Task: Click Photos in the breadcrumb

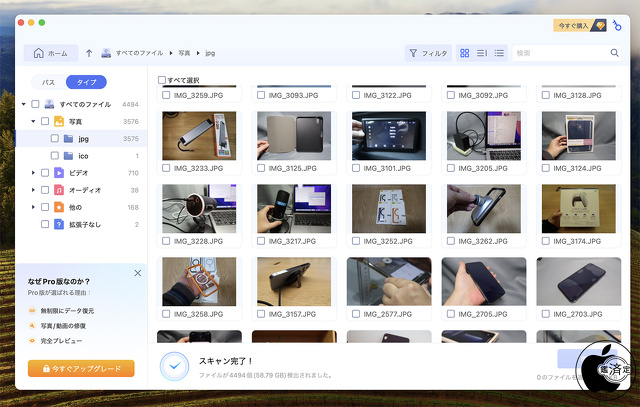Action: coord(184,53)
